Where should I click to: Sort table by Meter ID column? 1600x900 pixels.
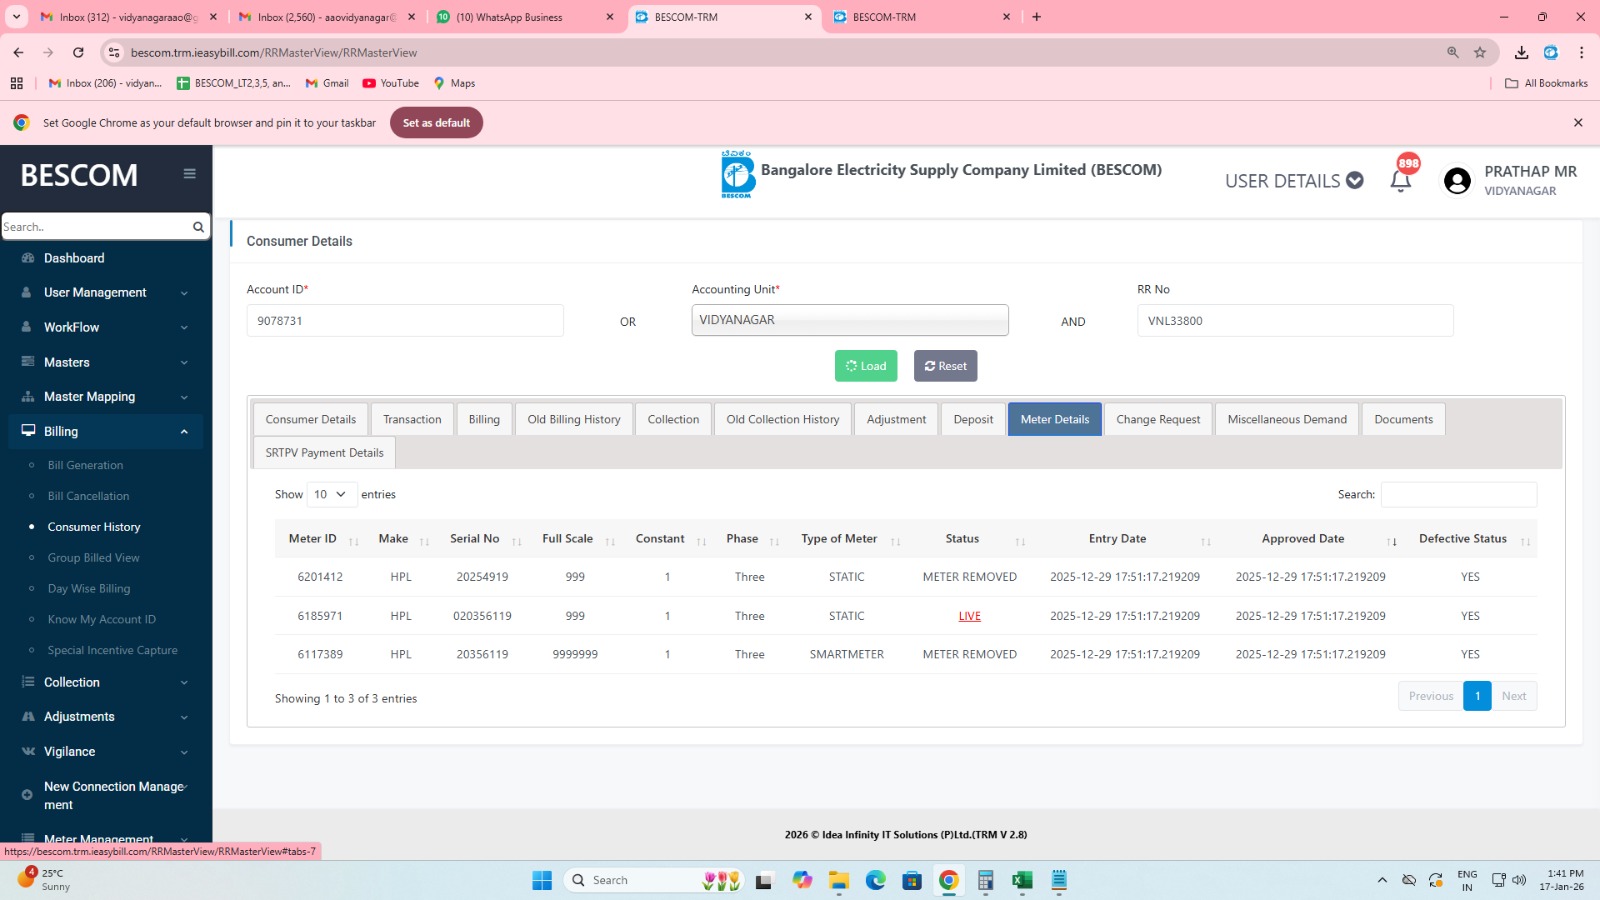click(x=313, y=539)
